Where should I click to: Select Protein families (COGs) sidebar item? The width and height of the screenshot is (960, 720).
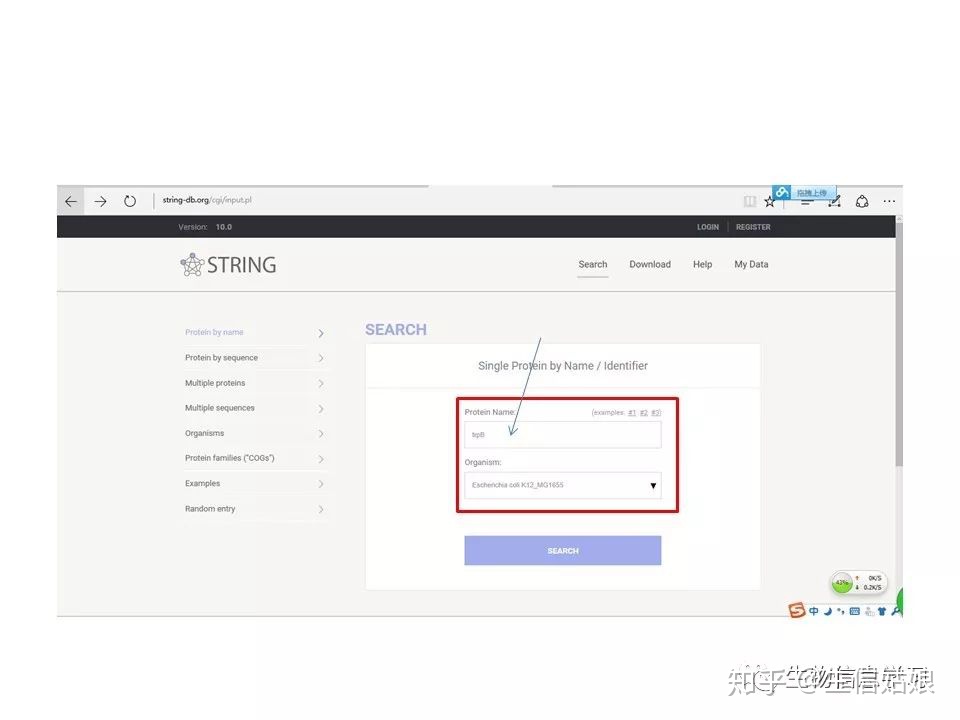click(x=230, y=458)
